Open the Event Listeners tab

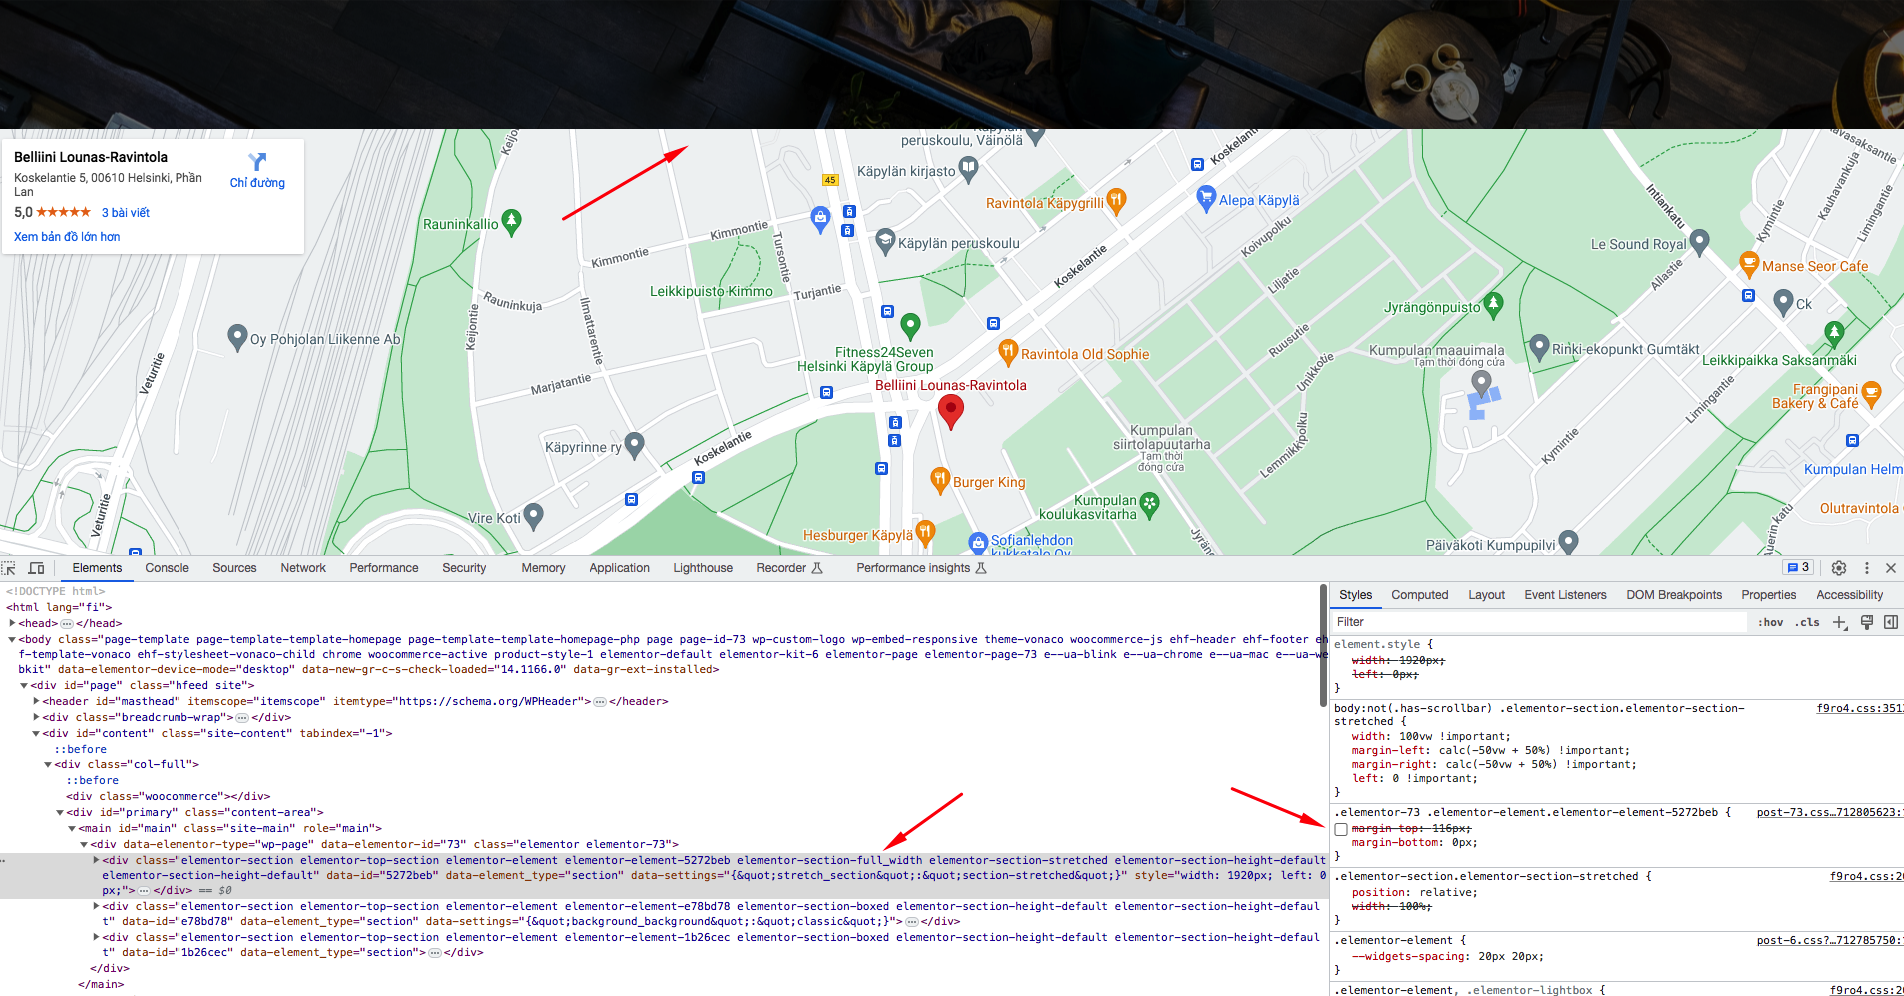(x=1565, y=595)
